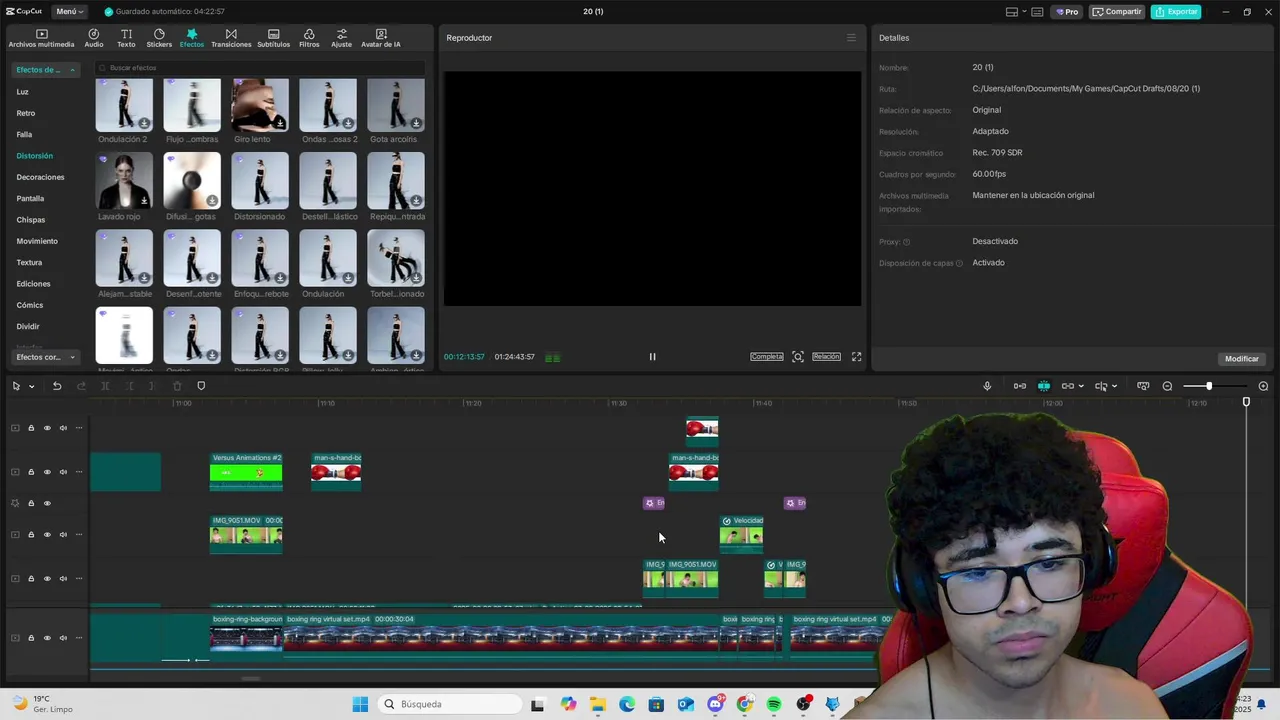Open the selection tool dropdown arrow
Image resolution: width=1280 pixels, height=720 pixels.
(32, 386)
